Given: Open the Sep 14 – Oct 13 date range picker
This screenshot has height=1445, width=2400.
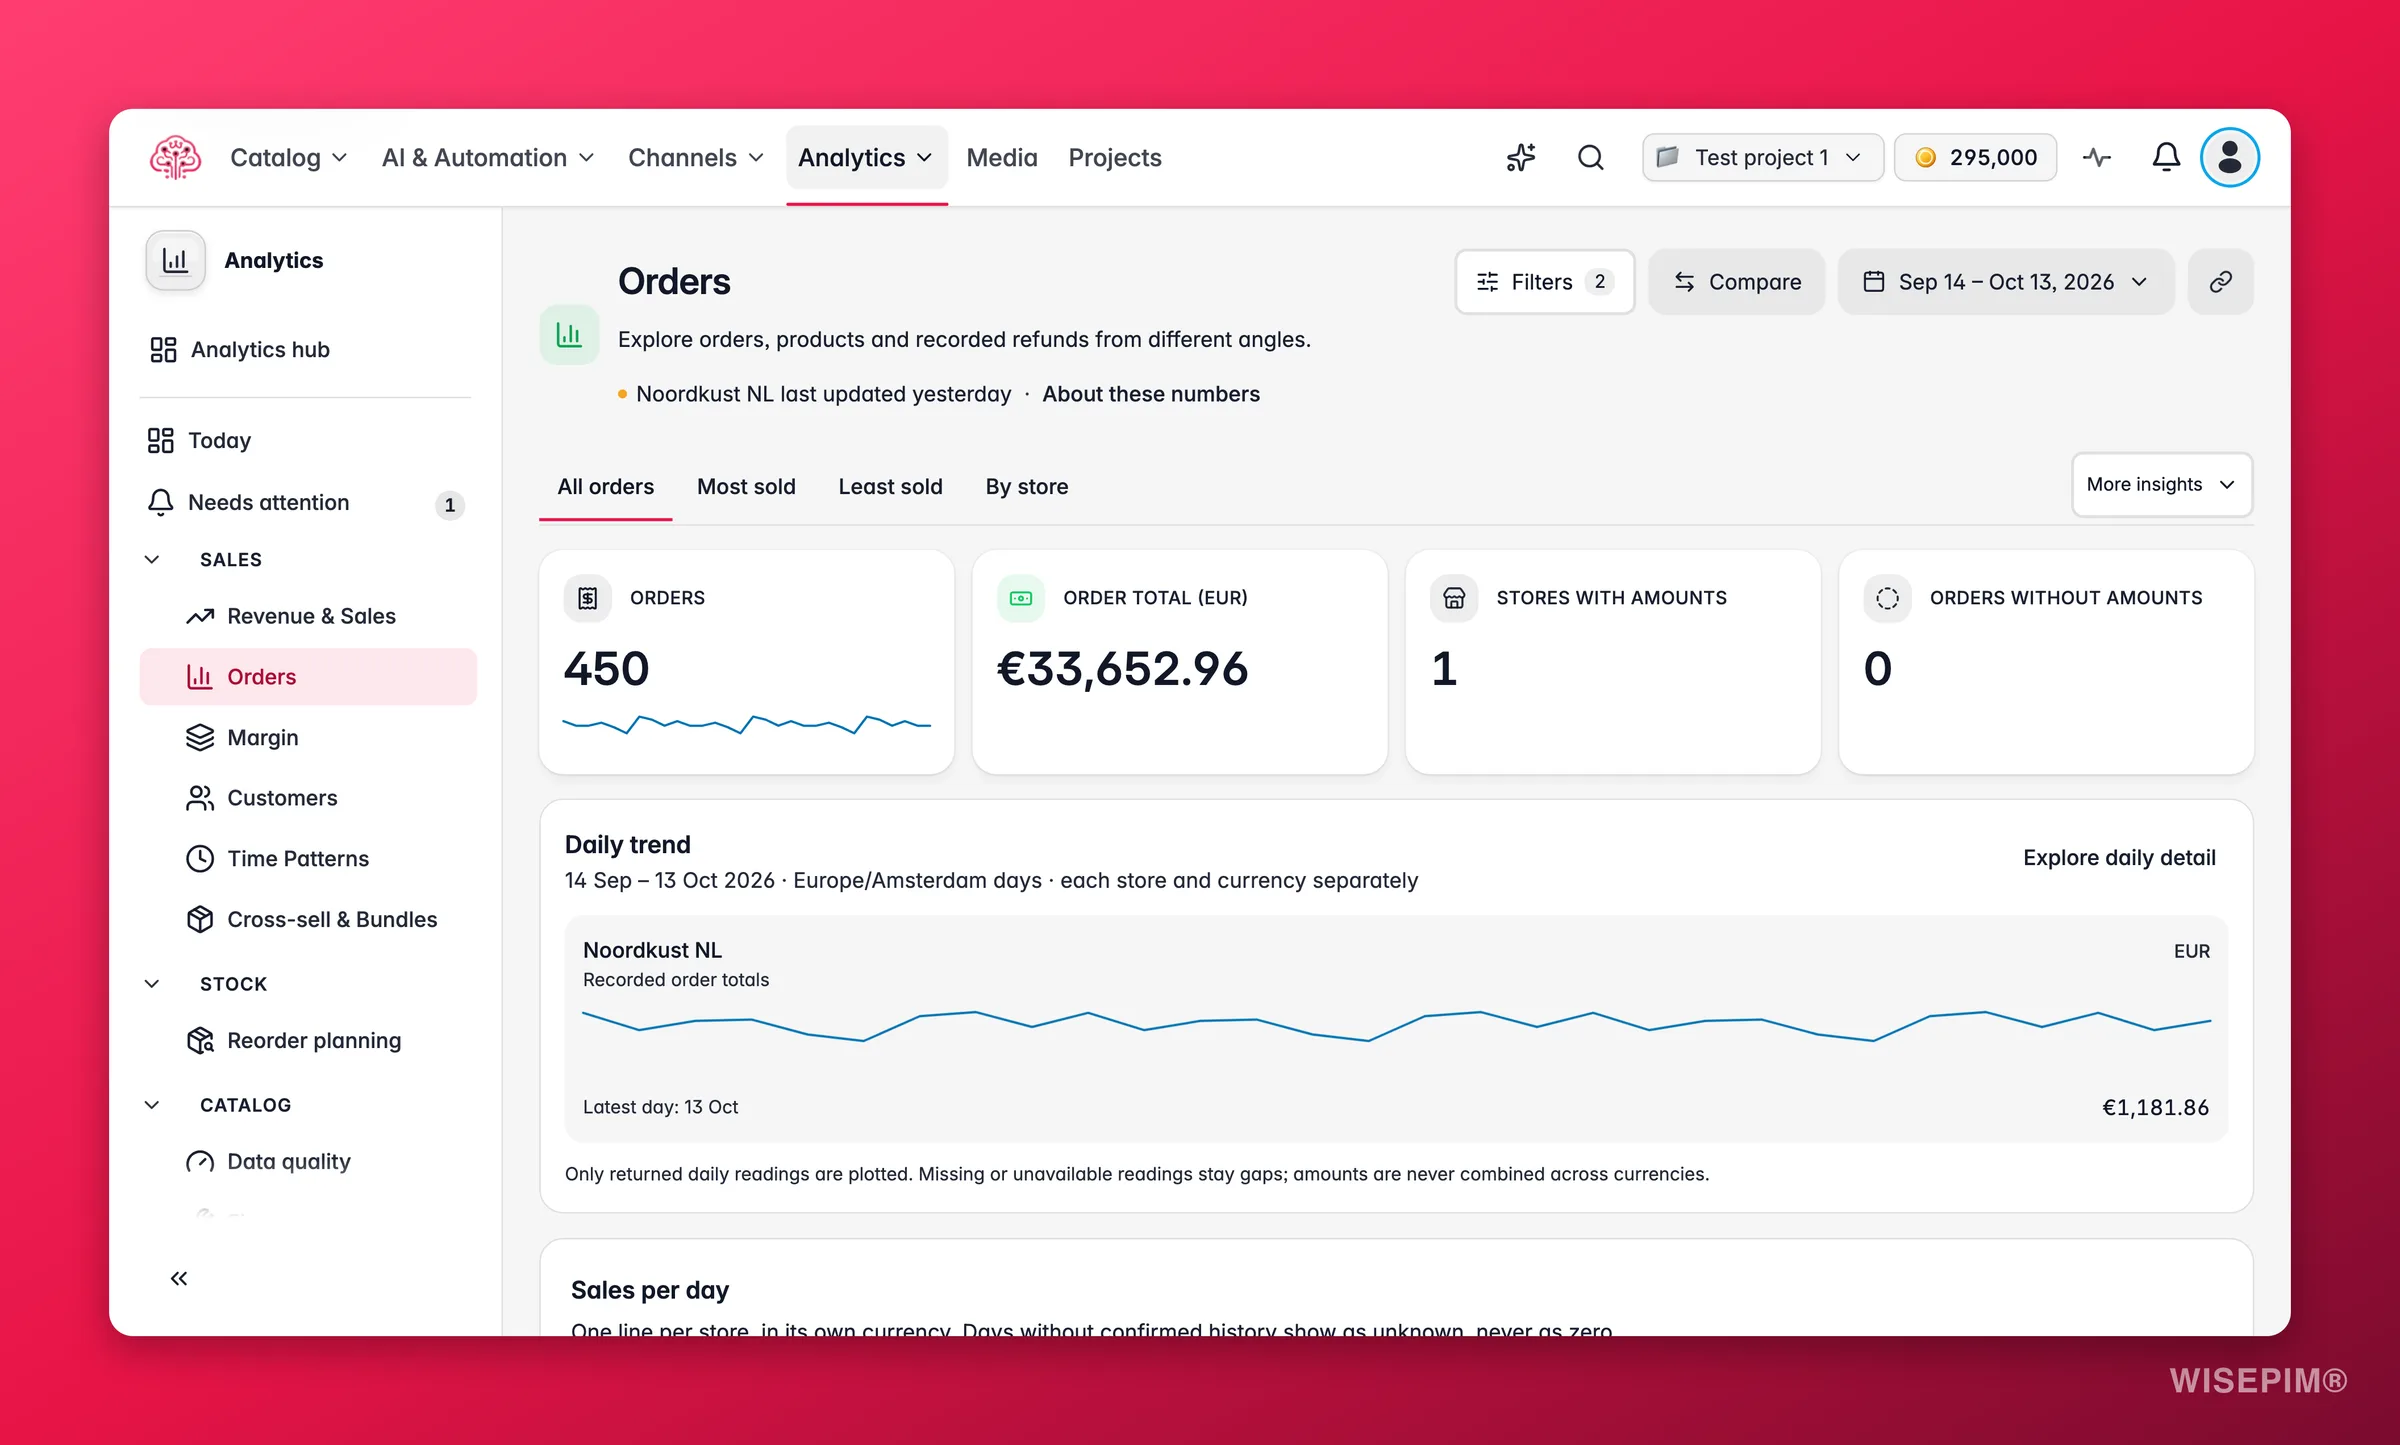Looking at the screenshot, I should pyautogui.click(x=2006, y=282).
